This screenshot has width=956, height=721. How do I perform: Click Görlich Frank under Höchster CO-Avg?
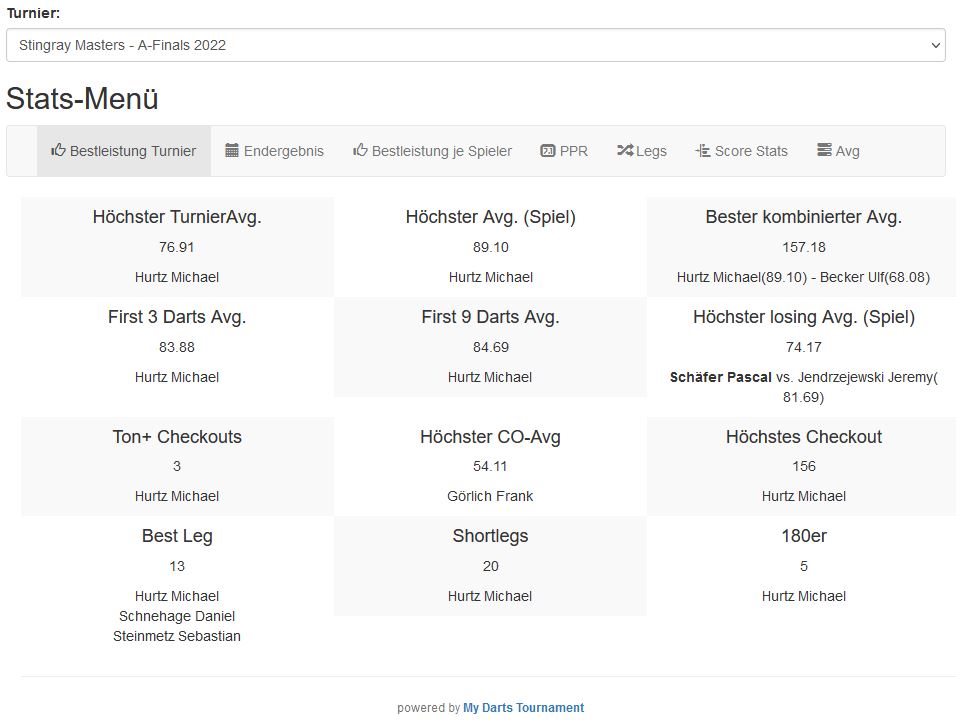(x=490, y=496)
